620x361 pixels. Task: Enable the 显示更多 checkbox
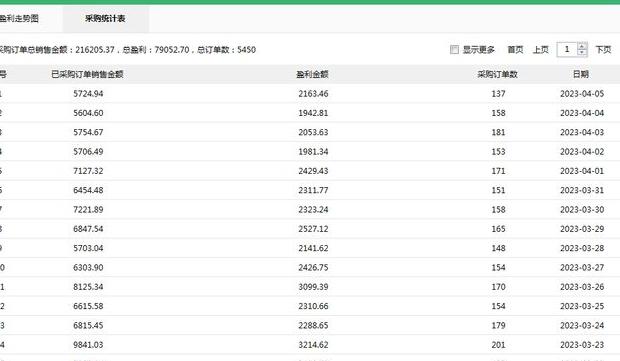[x=454, y=49]
